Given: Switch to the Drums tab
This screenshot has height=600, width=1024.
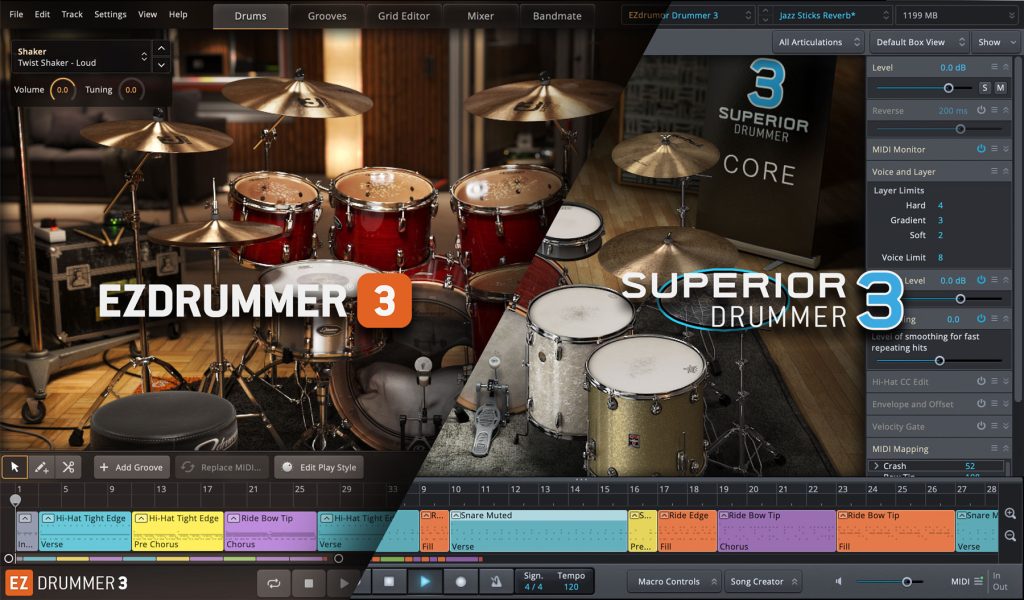Looking at the screenshot, I should point(250,16).
